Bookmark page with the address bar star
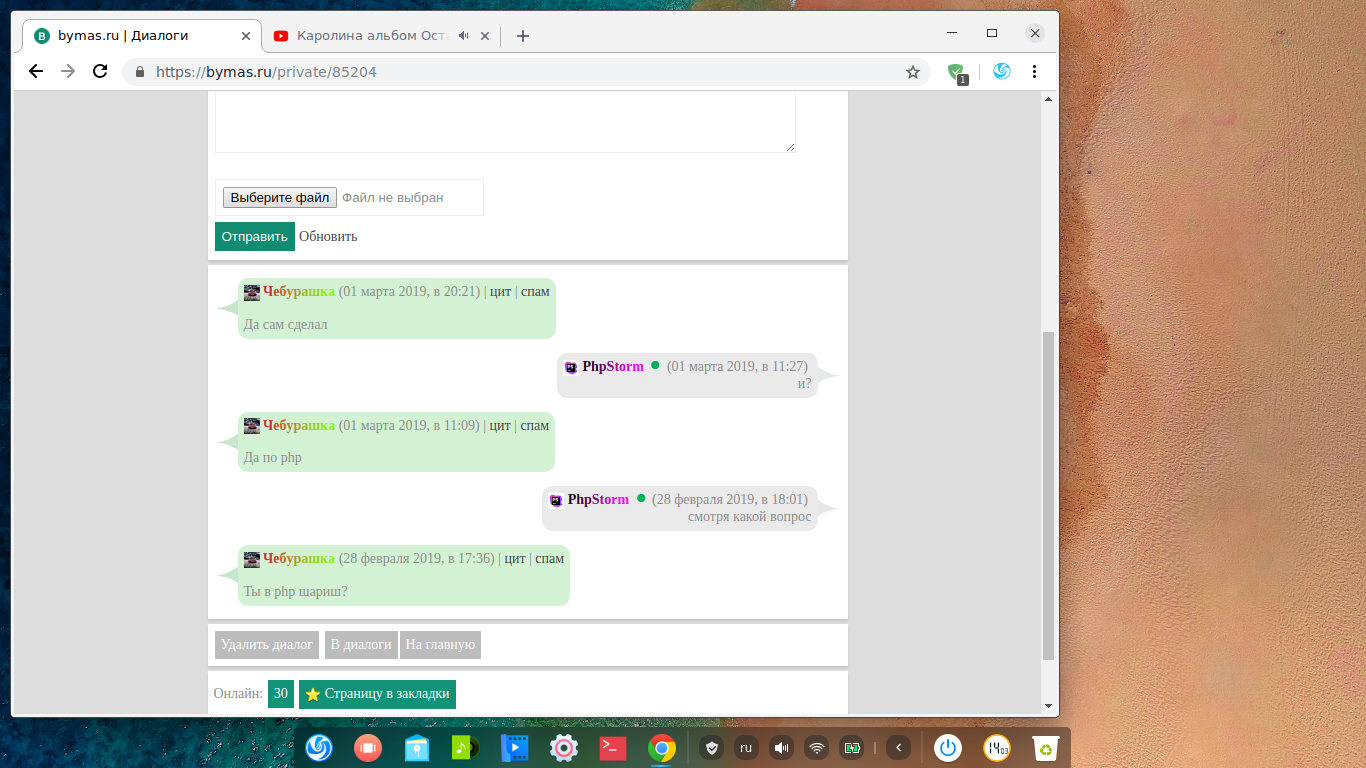Screen dimensions: 1366x768 [912, 72]
